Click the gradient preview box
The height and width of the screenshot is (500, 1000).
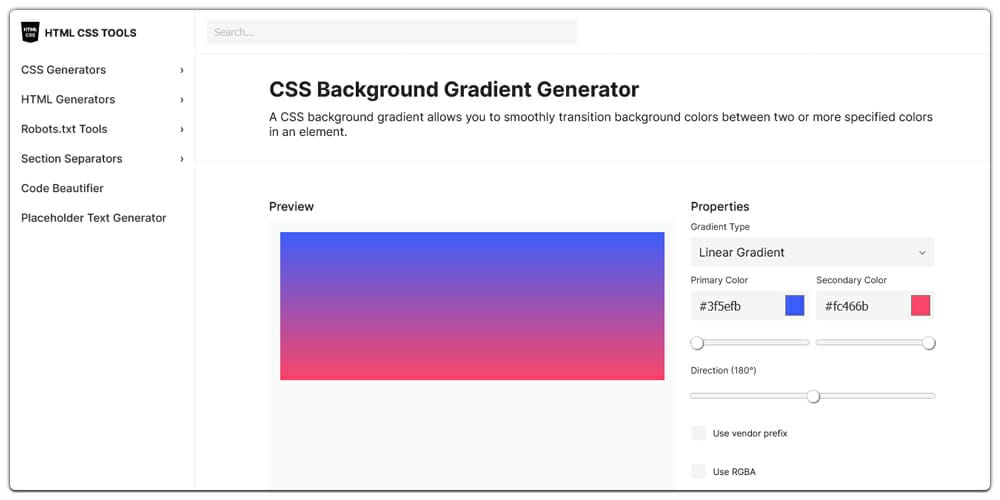pos(472,306)
